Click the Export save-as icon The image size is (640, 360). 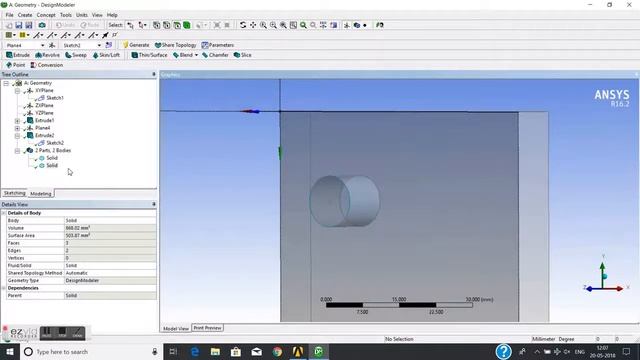pyautogui.click(x=29, y=25)
